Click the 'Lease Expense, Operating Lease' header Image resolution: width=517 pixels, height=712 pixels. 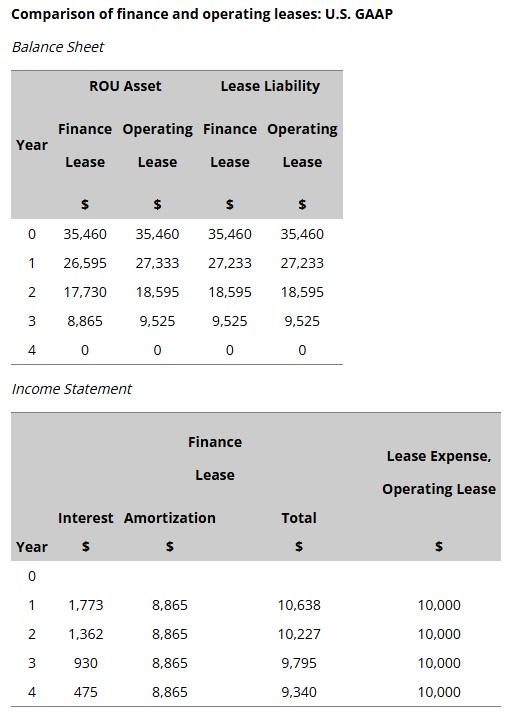[x=439, y=472]
